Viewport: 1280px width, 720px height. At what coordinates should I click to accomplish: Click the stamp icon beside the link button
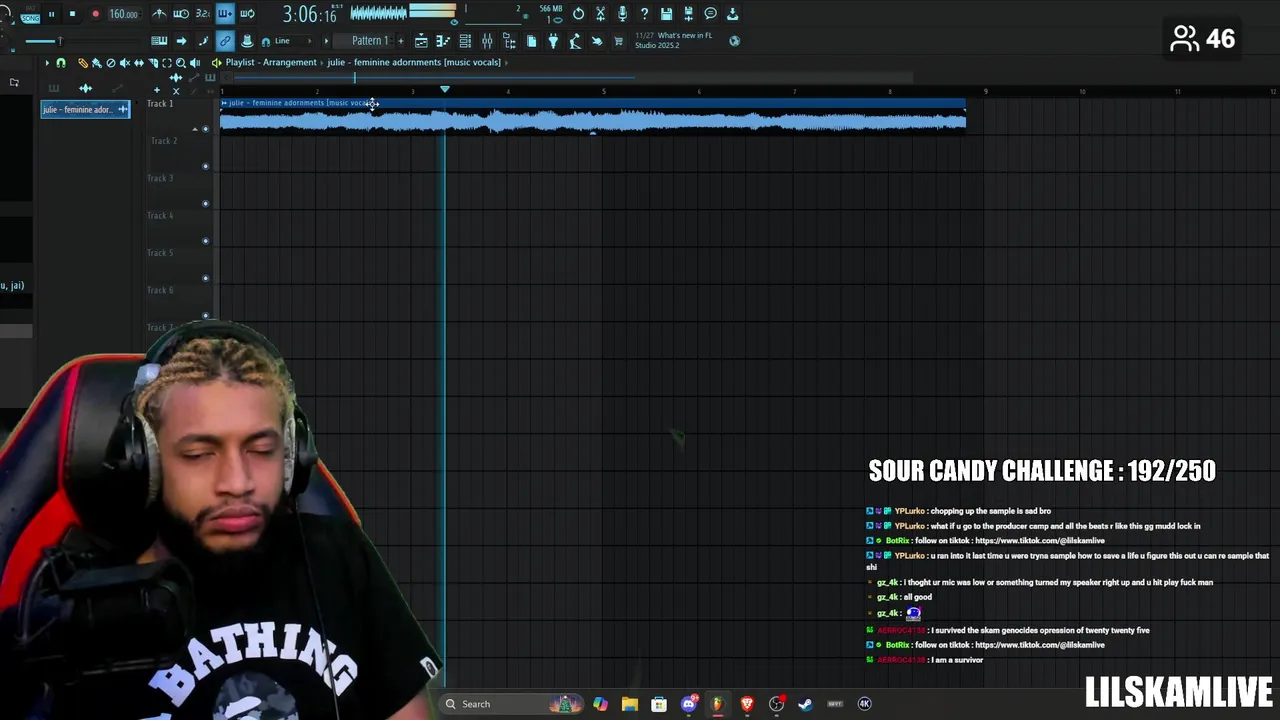[247, 41]
